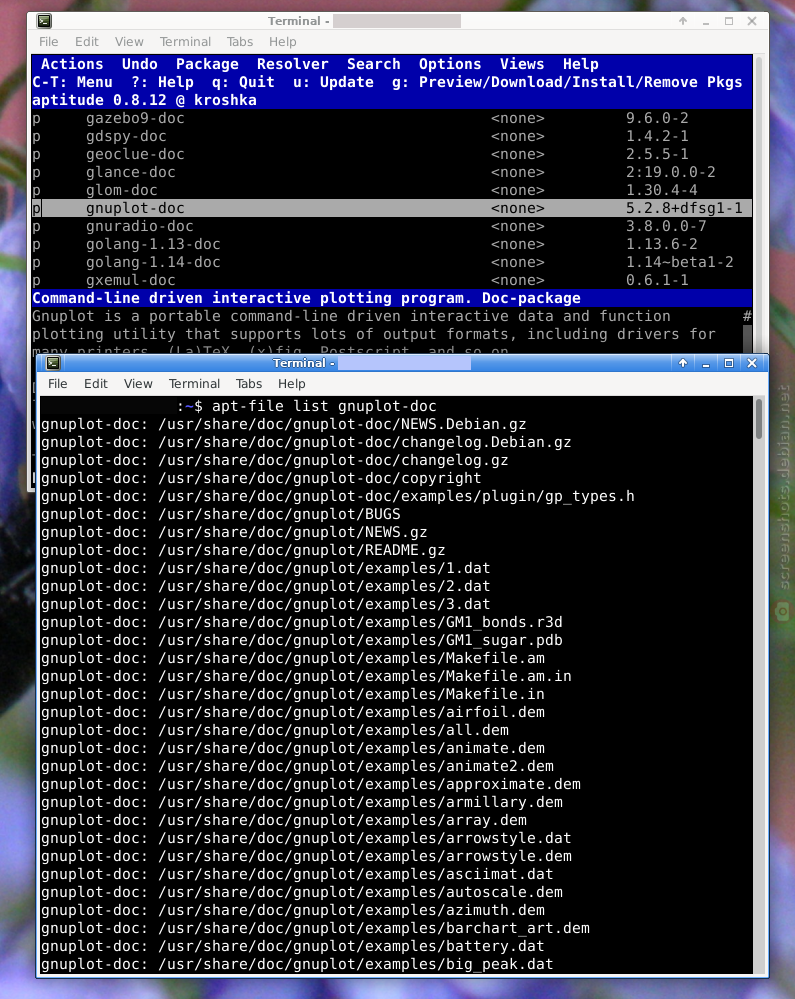Minimize the front terminal window

[706, 363]
